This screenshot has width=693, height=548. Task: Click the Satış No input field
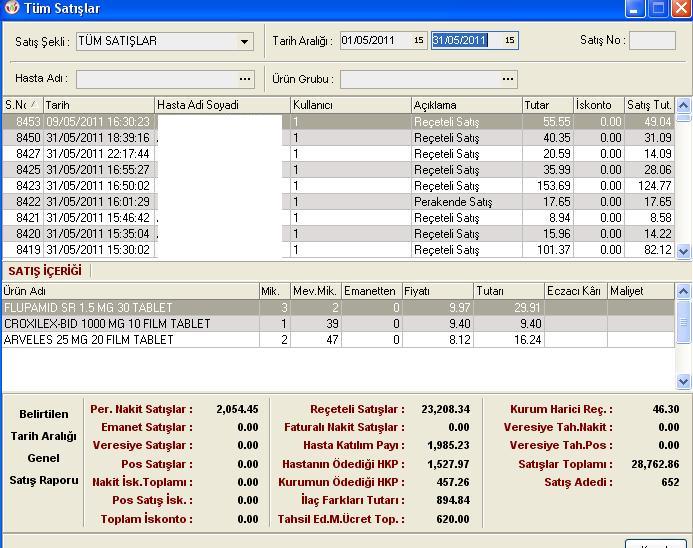point(652,41)
